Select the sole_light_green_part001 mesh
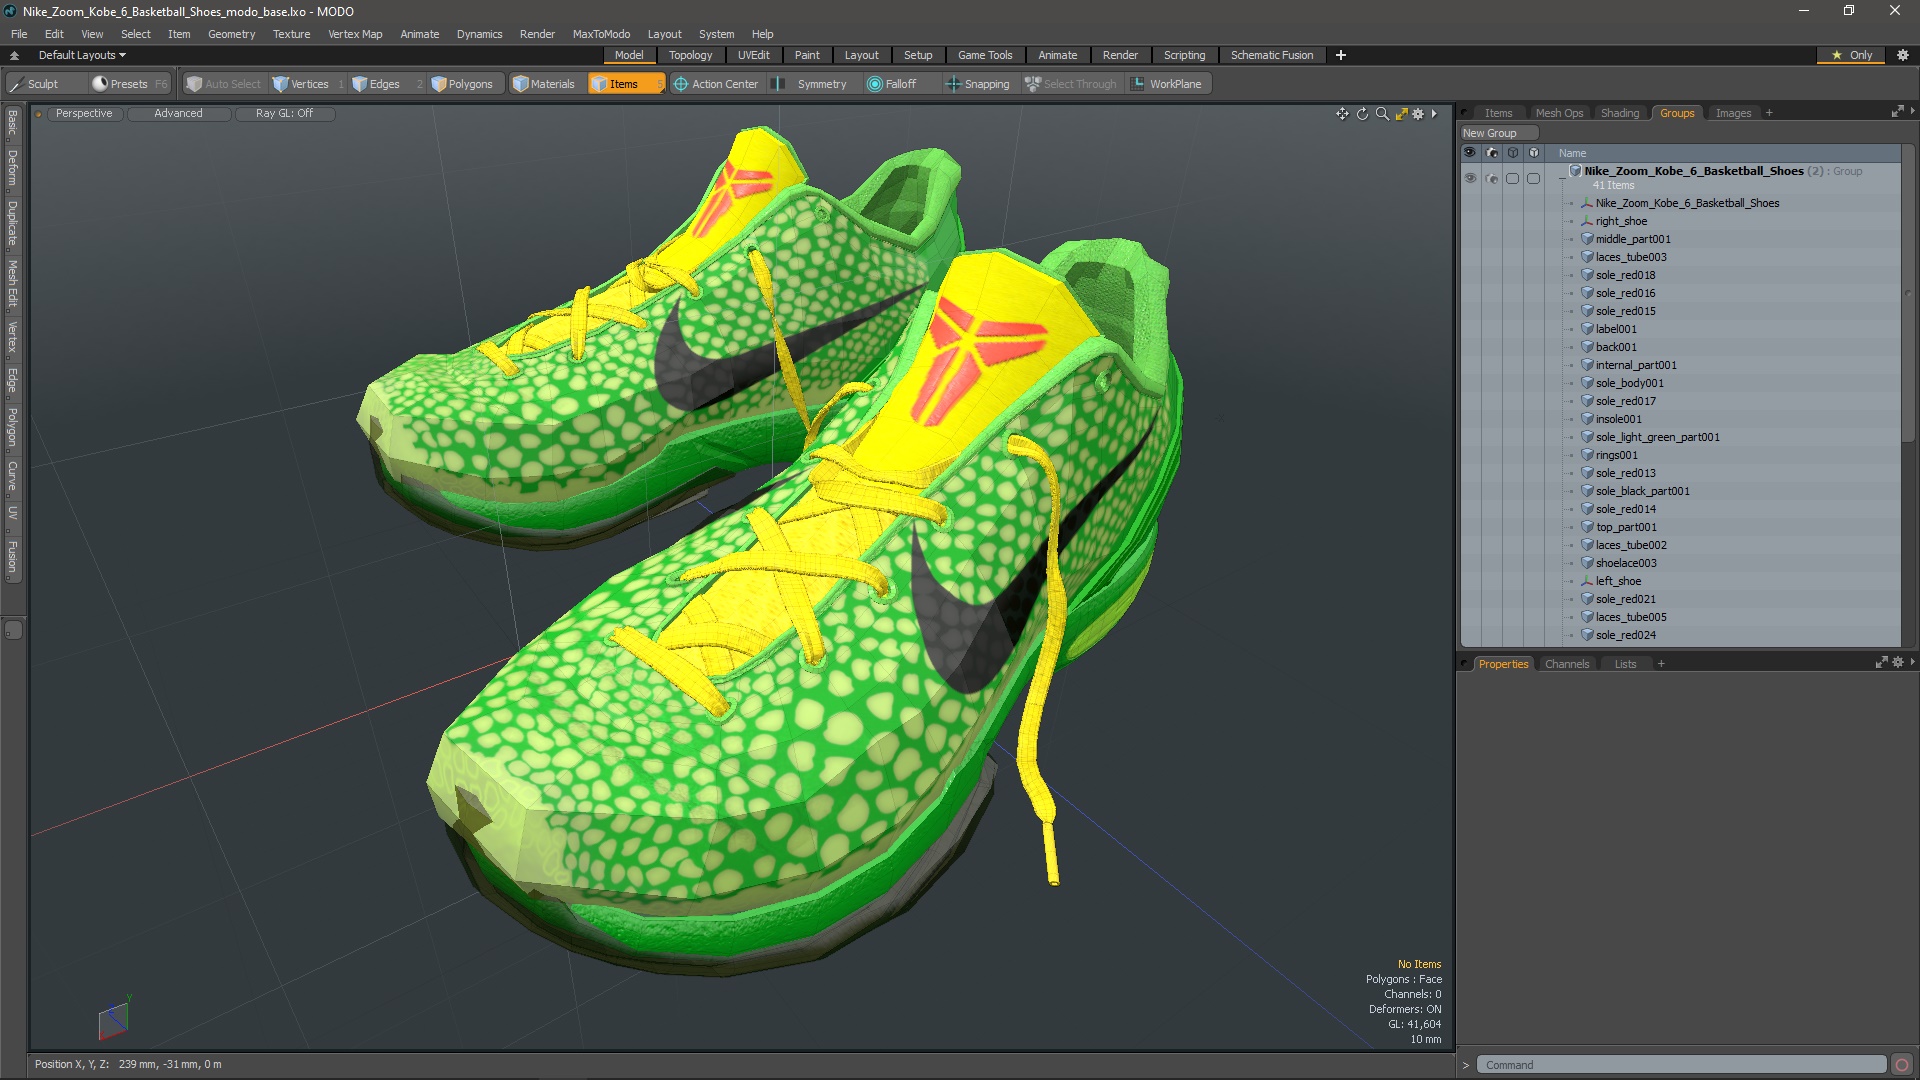The width and height of the screenshot is (1920, 1080). [x=1657, y=437]
